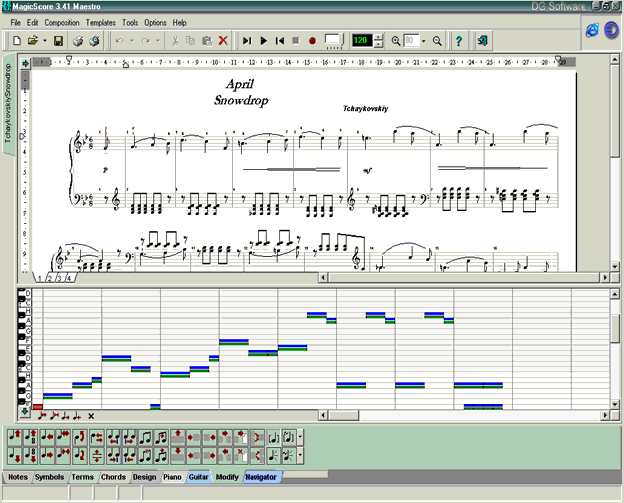Viewport: 624px width, 503px height.
Task: Switch to the Guitar tab
Action: pos(198,477)
